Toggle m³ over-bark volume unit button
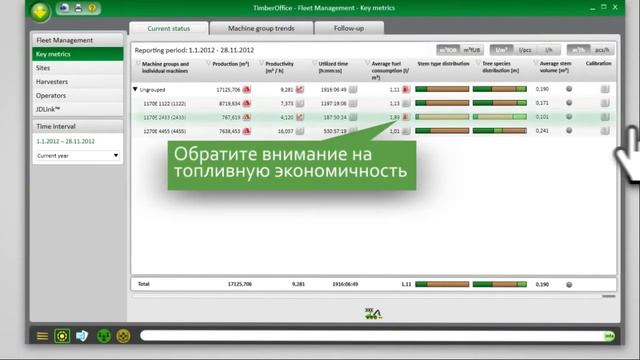 (x=448, y=50)
